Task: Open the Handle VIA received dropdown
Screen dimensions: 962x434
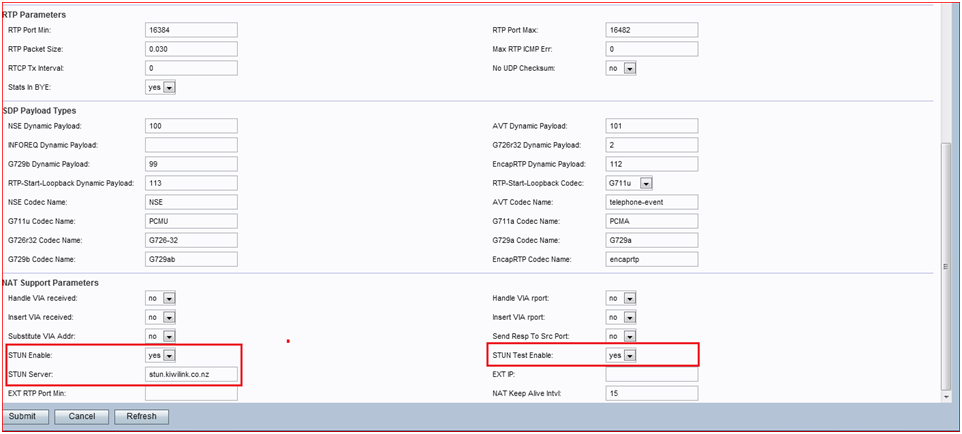Action: [161, 298]
